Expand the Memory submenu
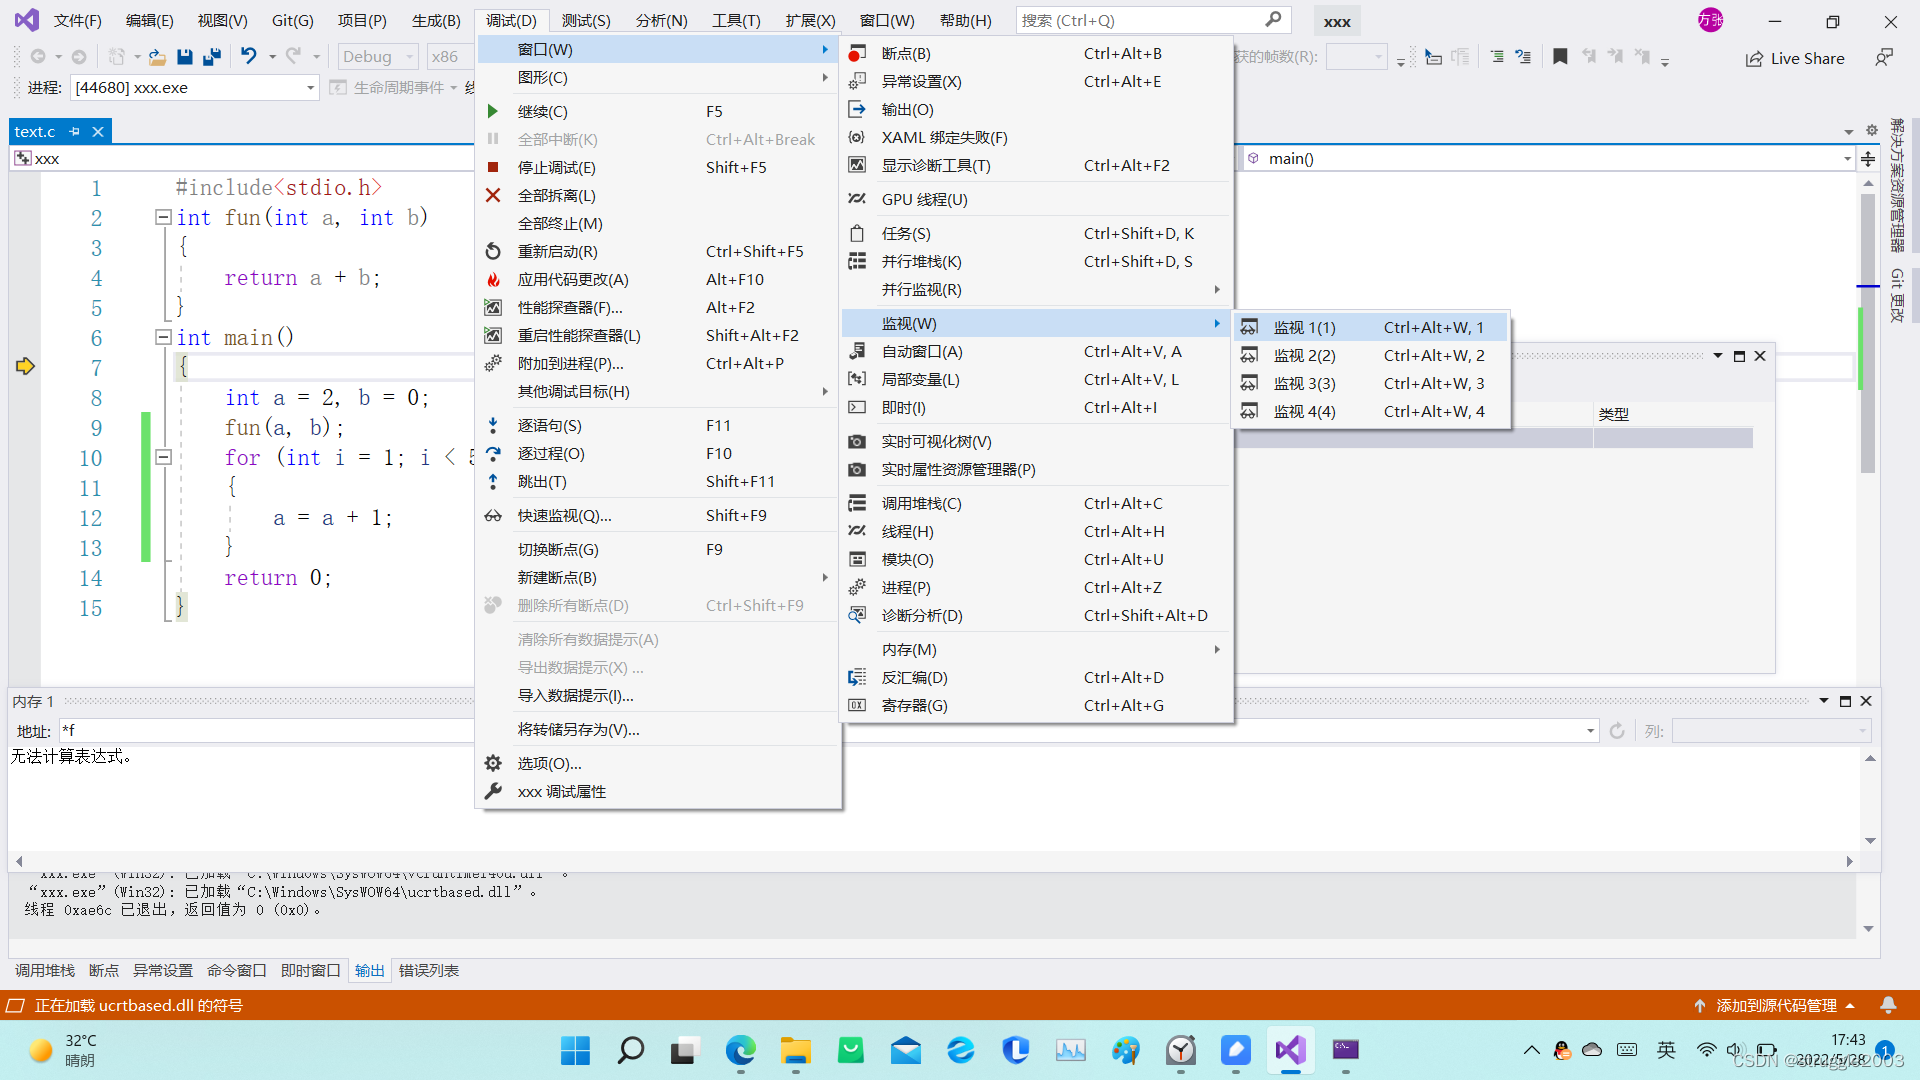Viewport: 1920px width, 1080px height. (x=1037, y=649)
